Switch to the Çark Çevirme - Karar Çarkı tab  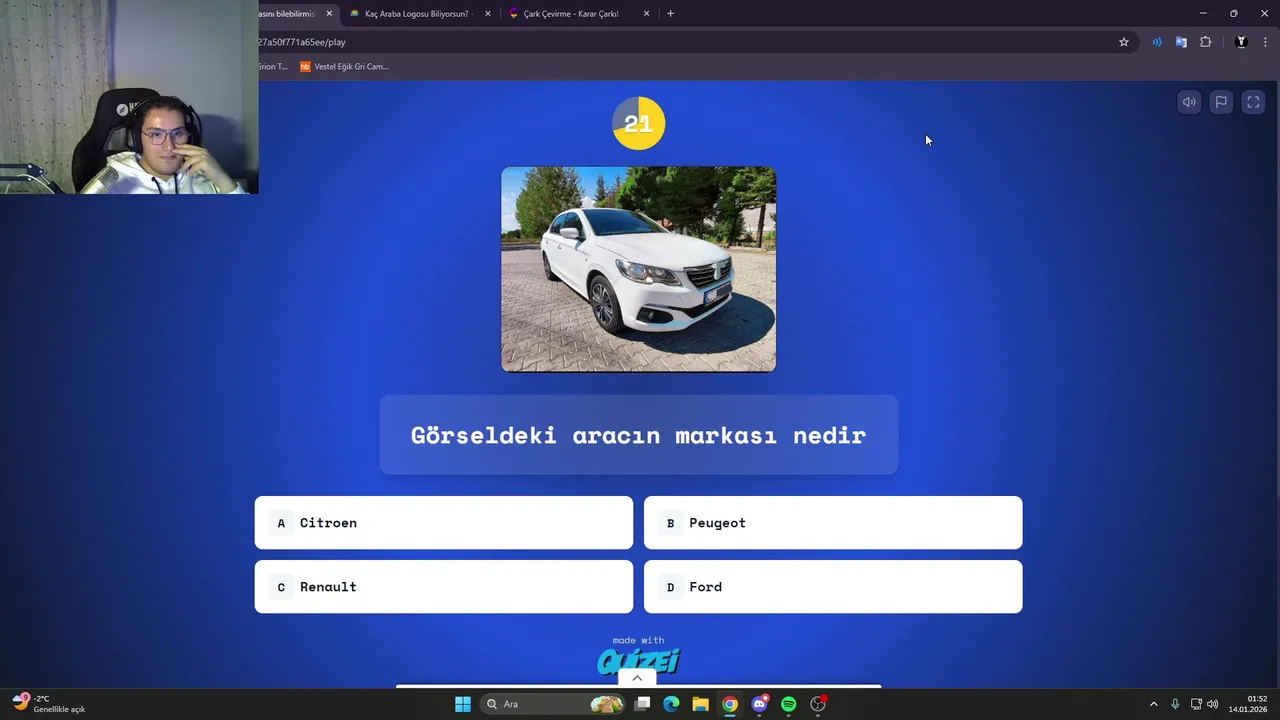coord(570,14)
